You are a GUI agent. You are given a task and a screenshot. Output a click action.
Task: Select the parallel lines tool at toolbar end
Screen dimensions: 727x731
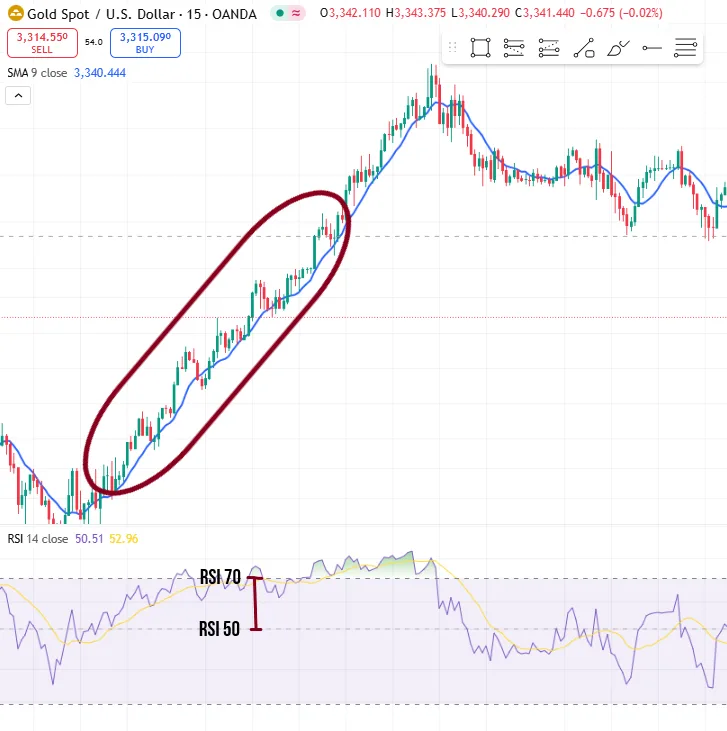686,47
